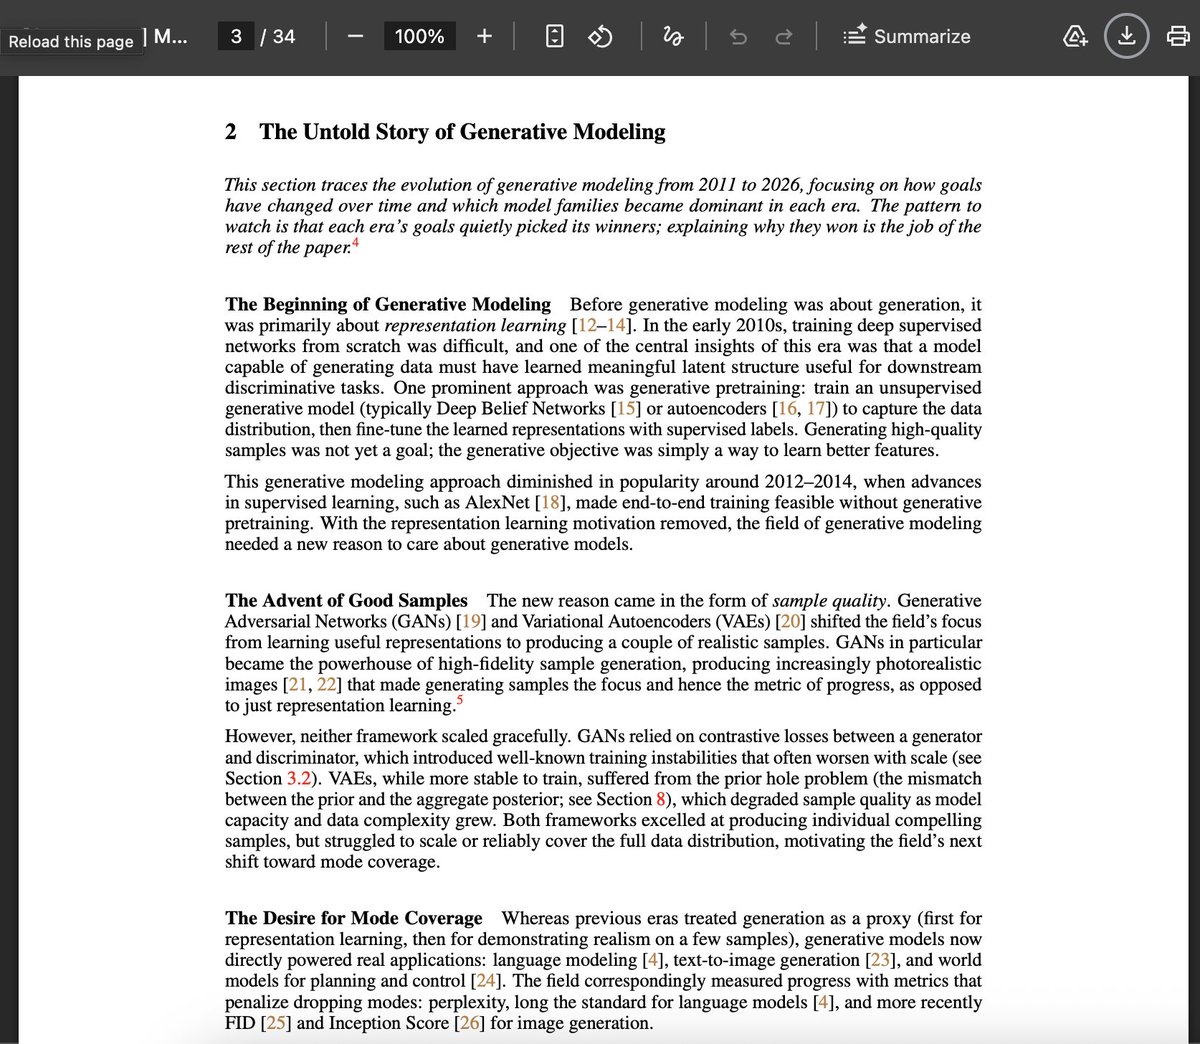Click the italic phrase 'sample quality'
Screen dimensions: 1200x1044
tap(829, 600)
